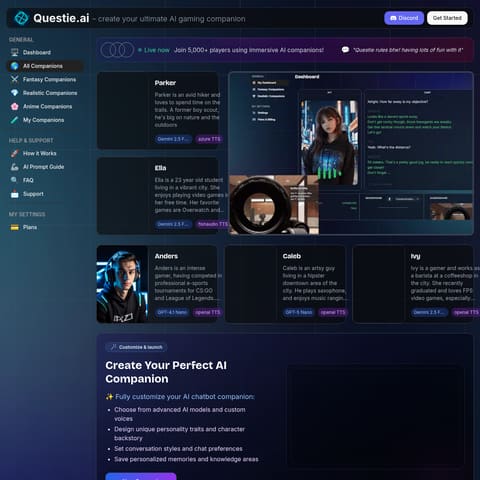480x480 pixels.
Task: Open the Anders companion name
Action: coord(166,256)
